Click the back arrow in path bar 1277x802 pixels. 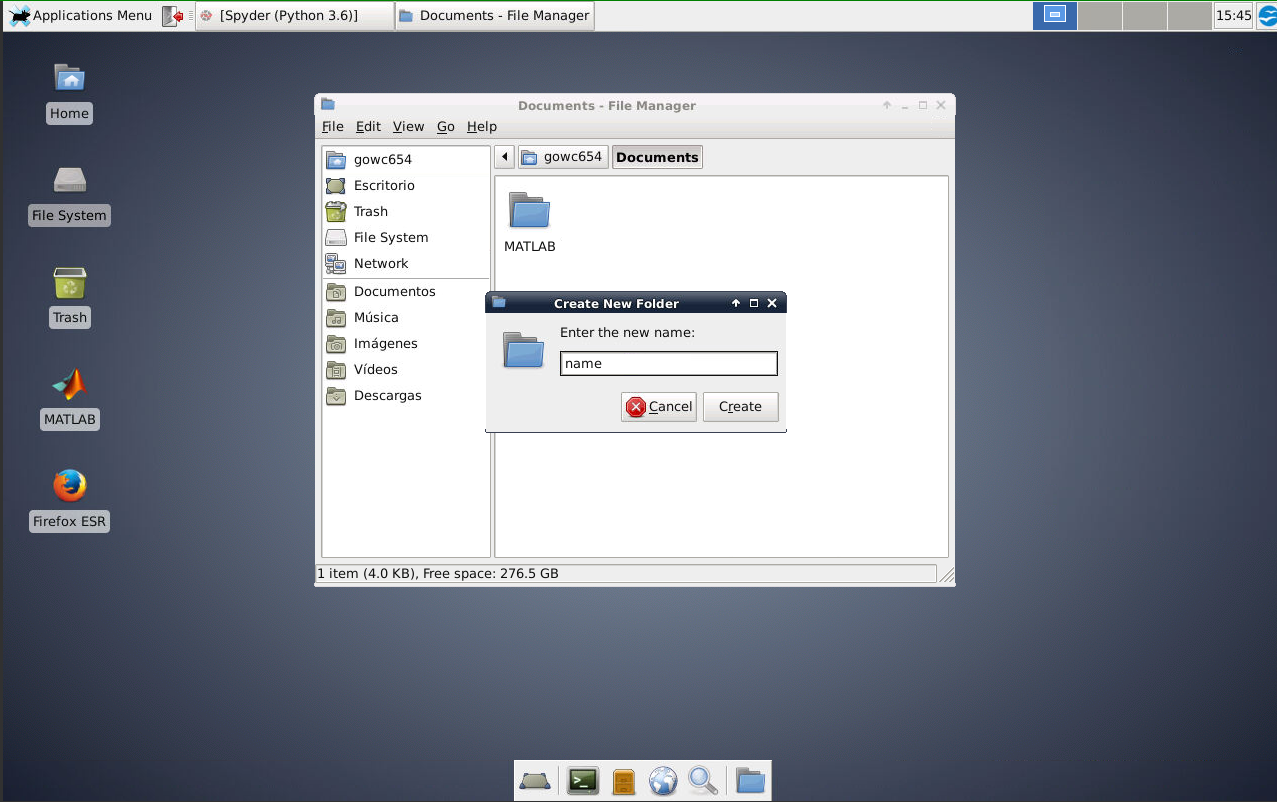click(x=505, y=157)
